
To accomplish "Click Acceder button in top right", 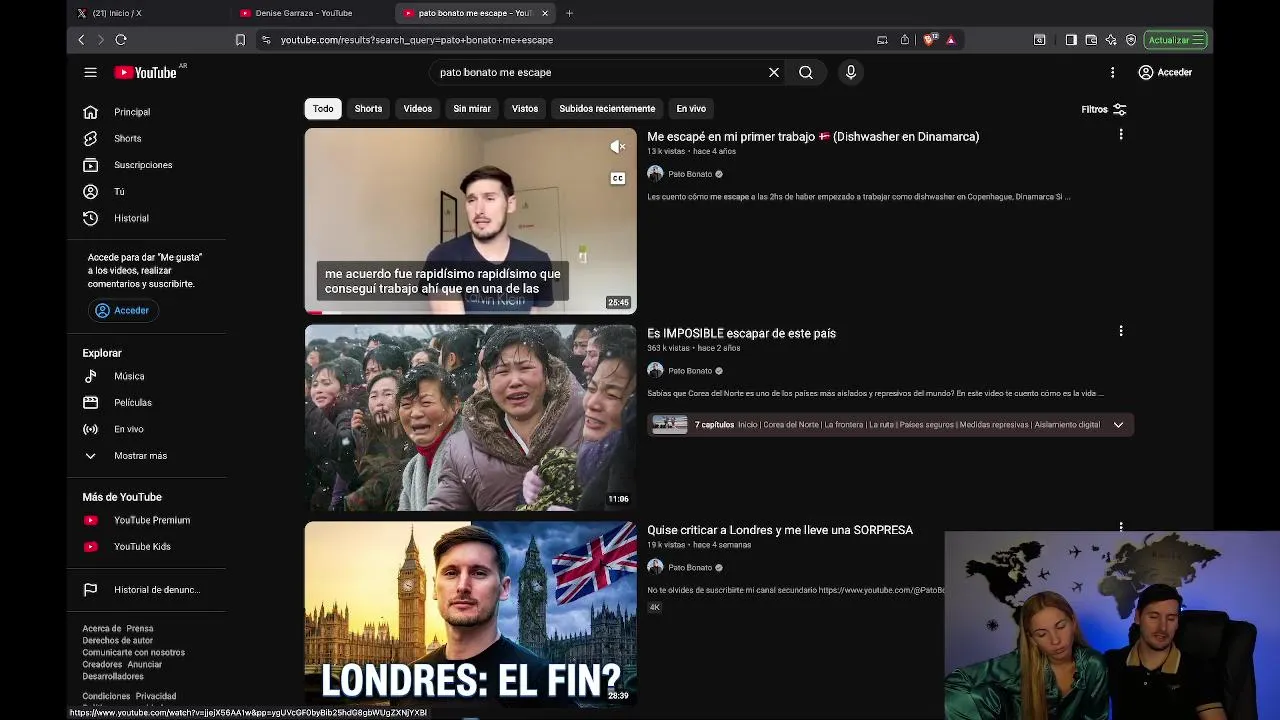I will point(1165,72).
